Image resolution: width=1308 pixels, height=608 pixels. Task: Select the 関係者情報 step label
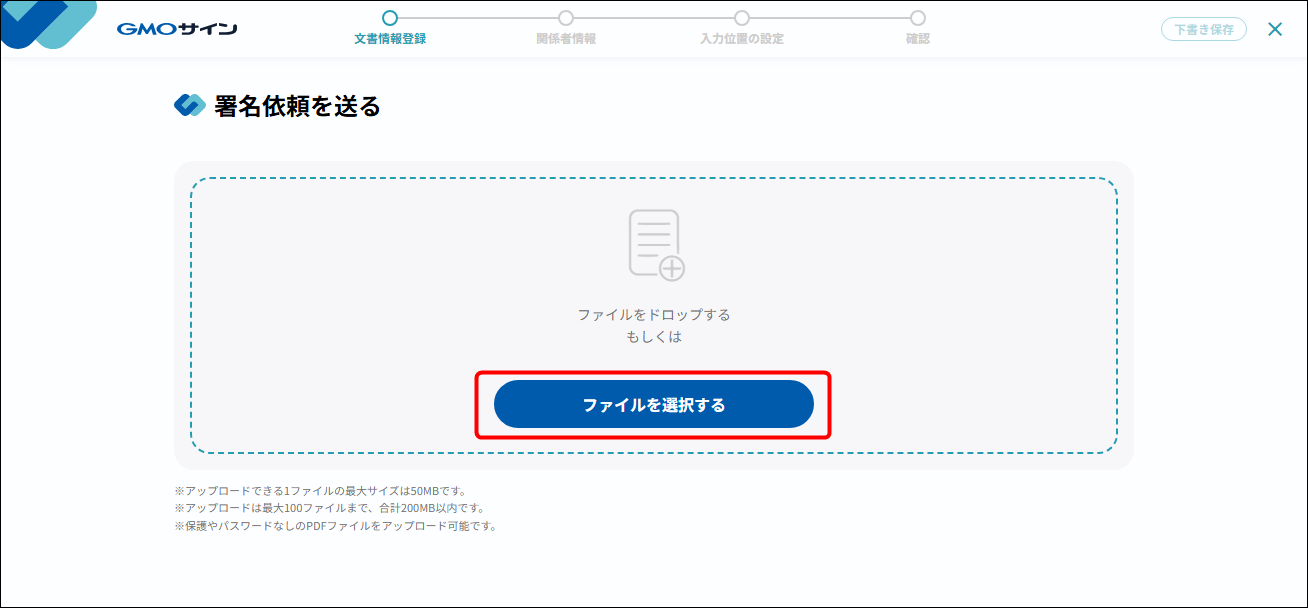[566, 39]
